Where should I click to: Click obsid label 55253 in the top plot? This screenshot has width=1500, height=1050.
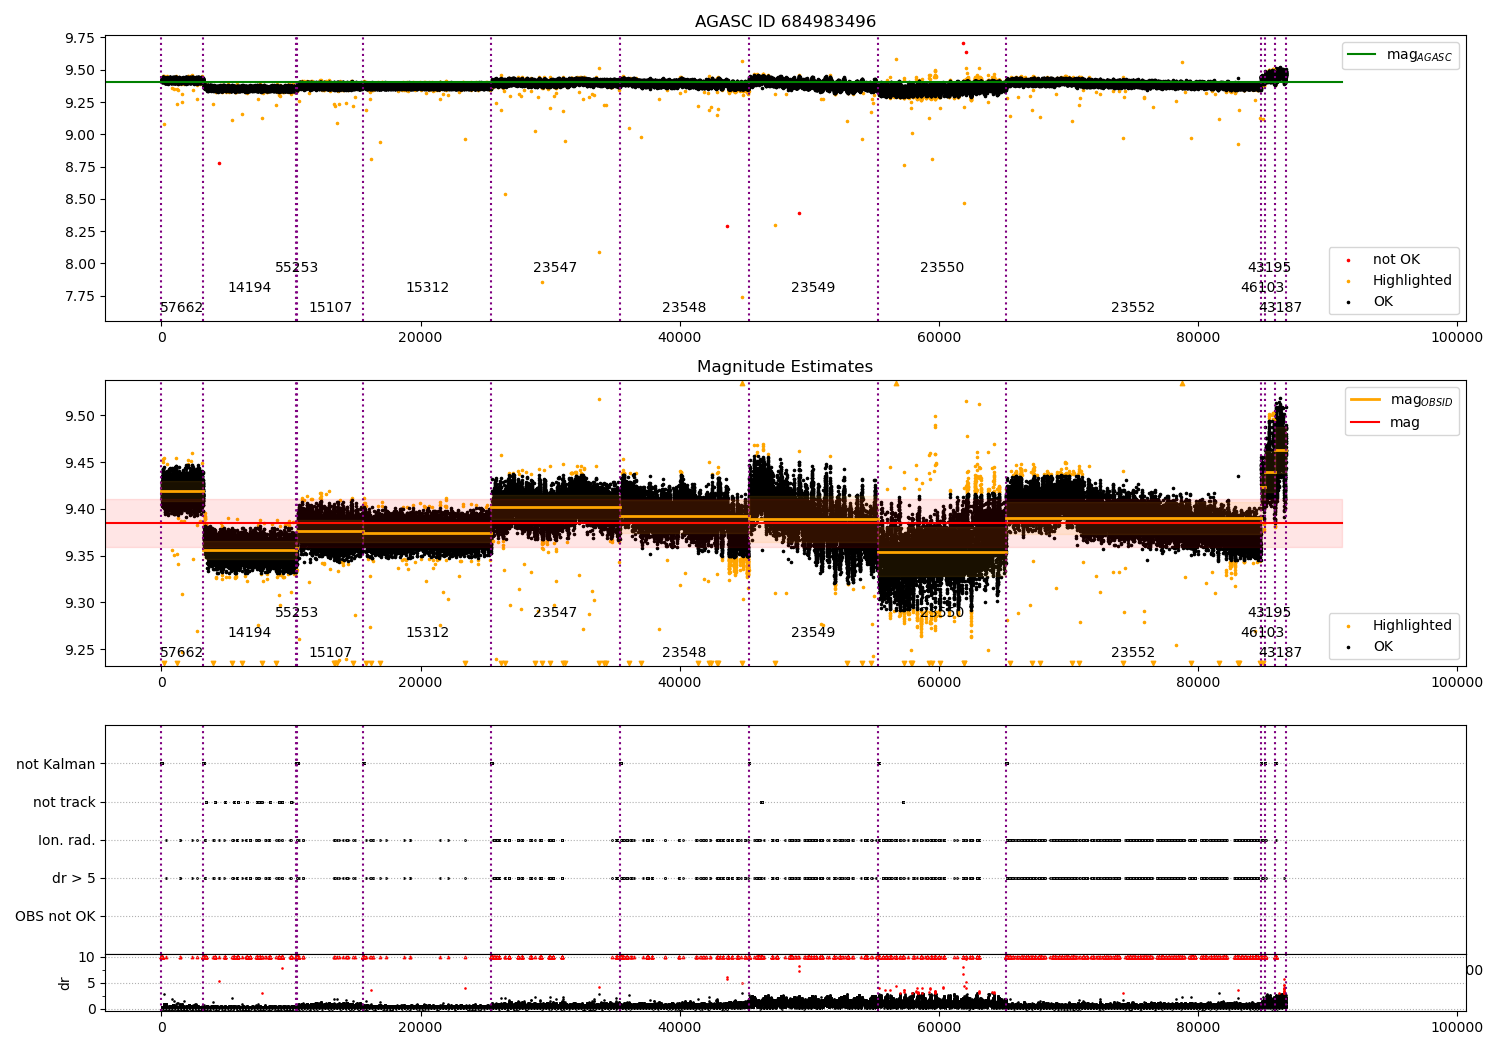pos(297,268)
